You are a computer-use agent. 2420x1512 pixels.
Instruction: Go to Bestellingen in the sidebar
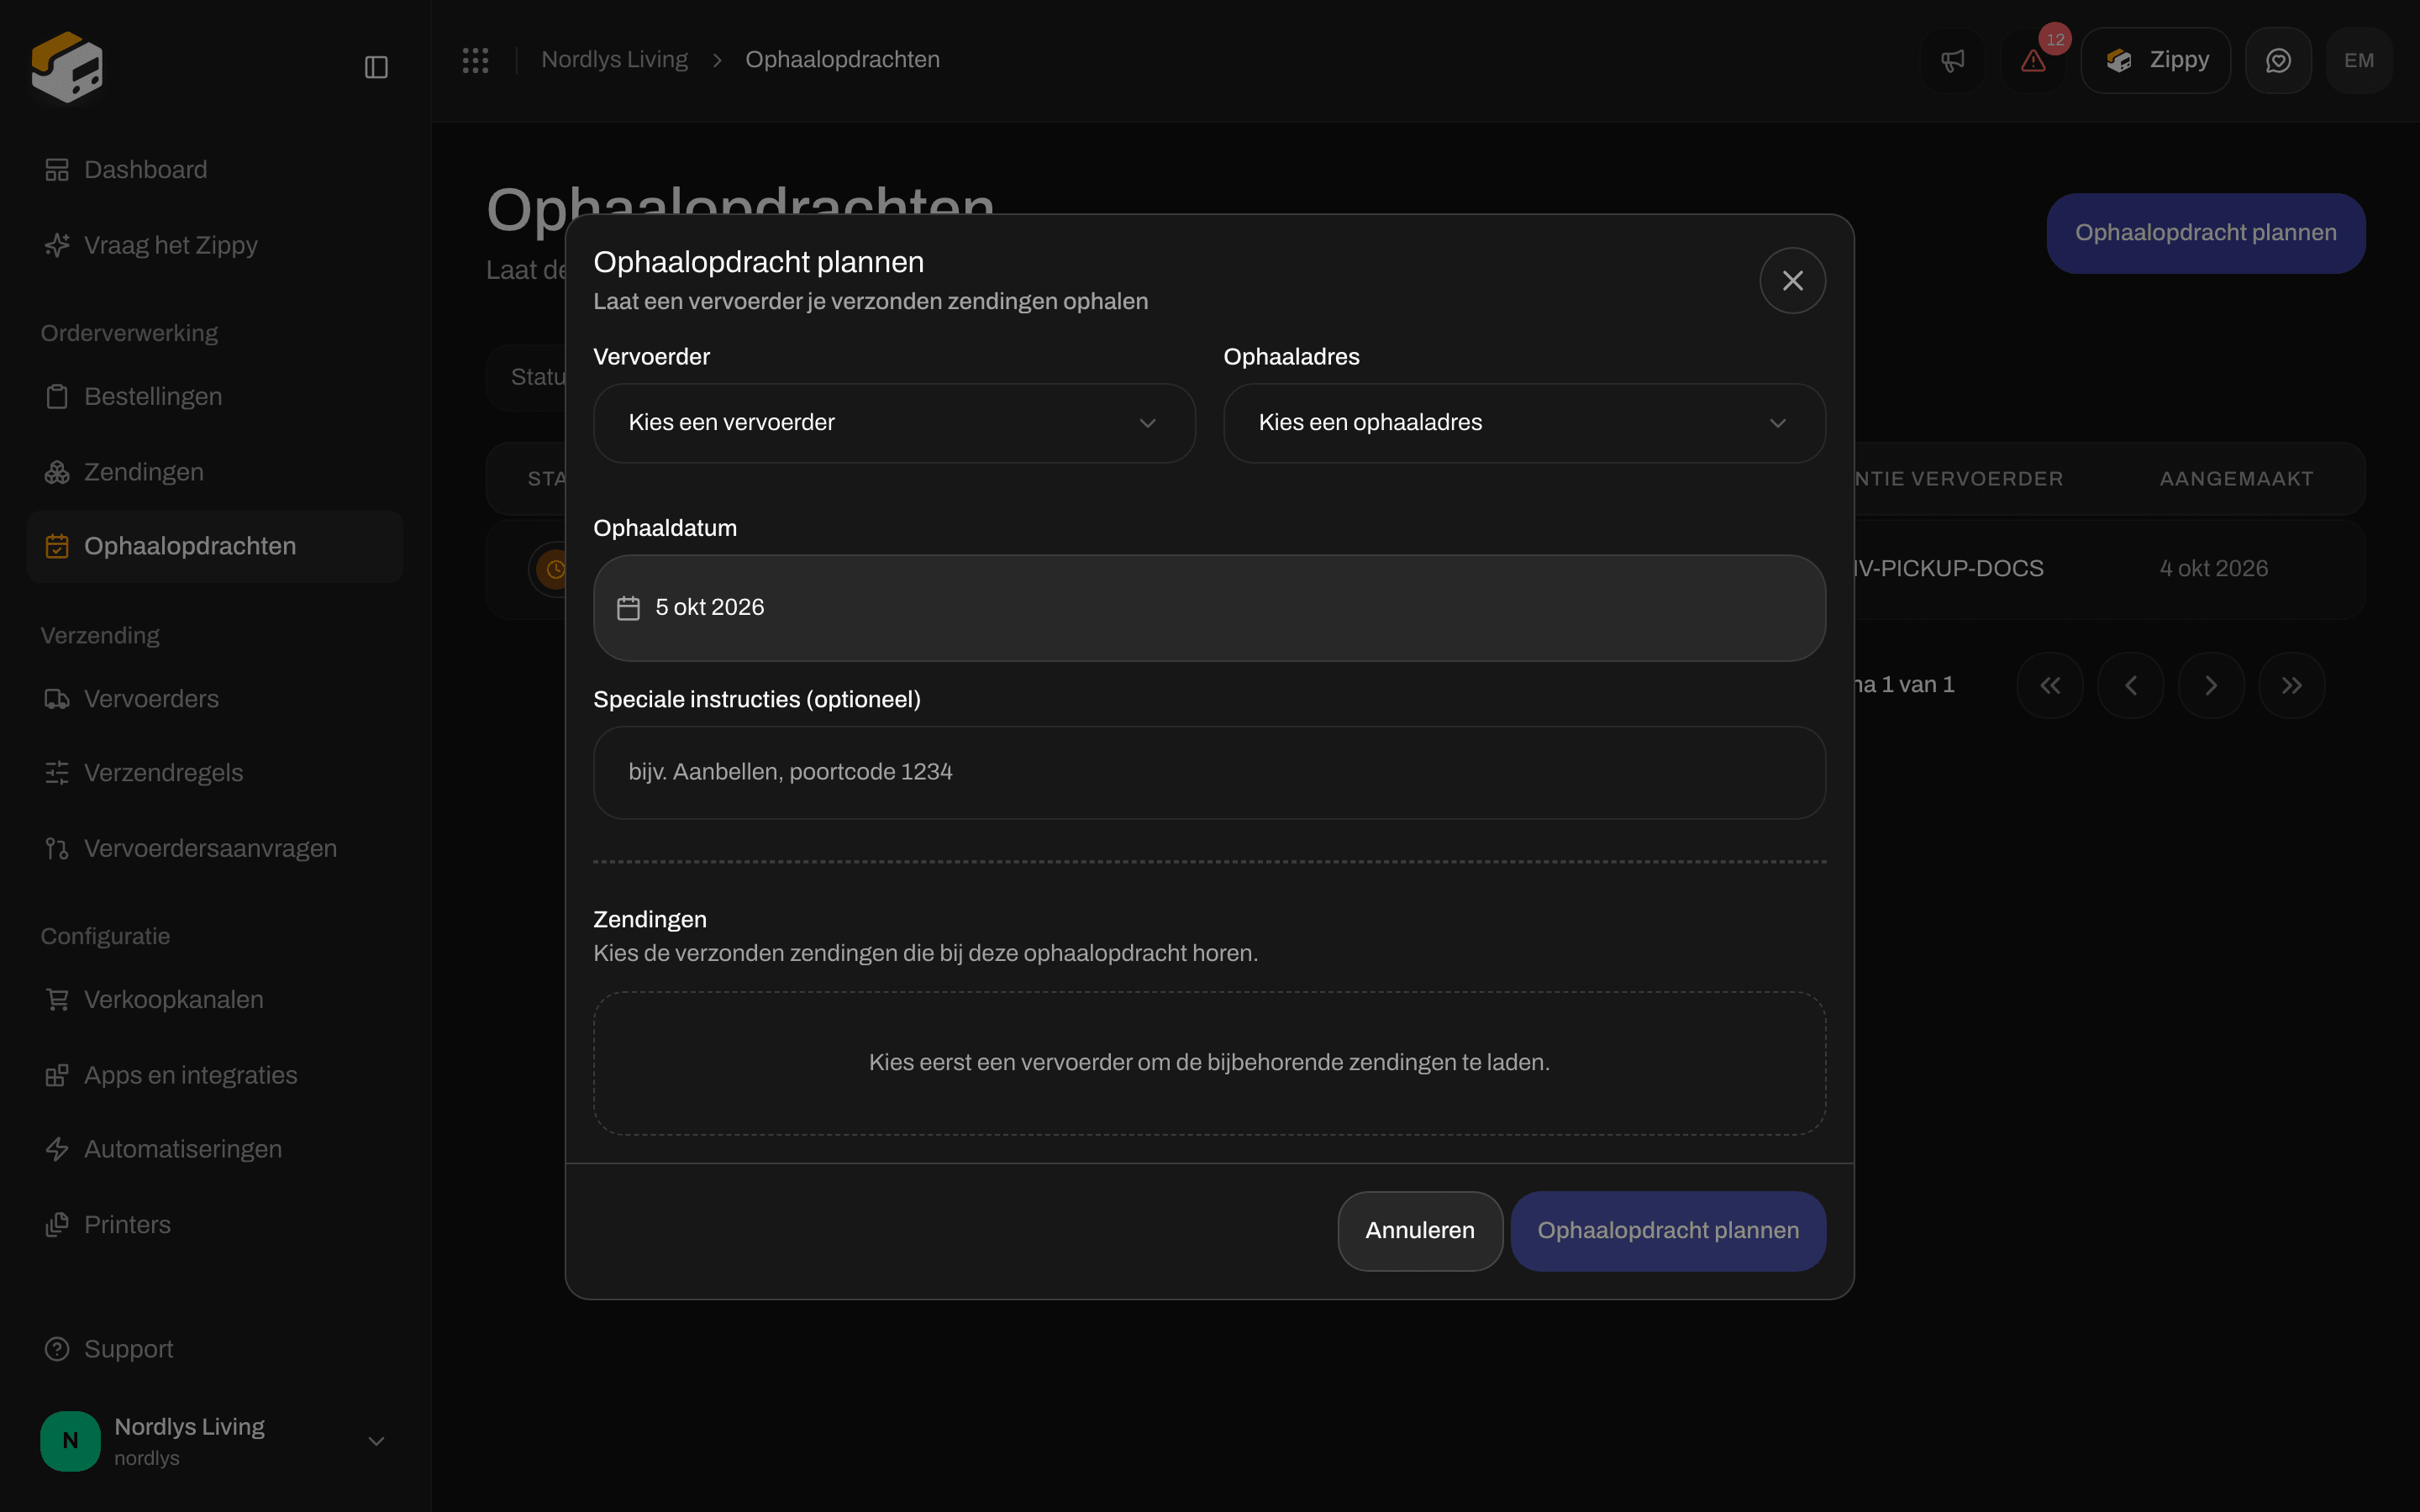click(215, 397)
